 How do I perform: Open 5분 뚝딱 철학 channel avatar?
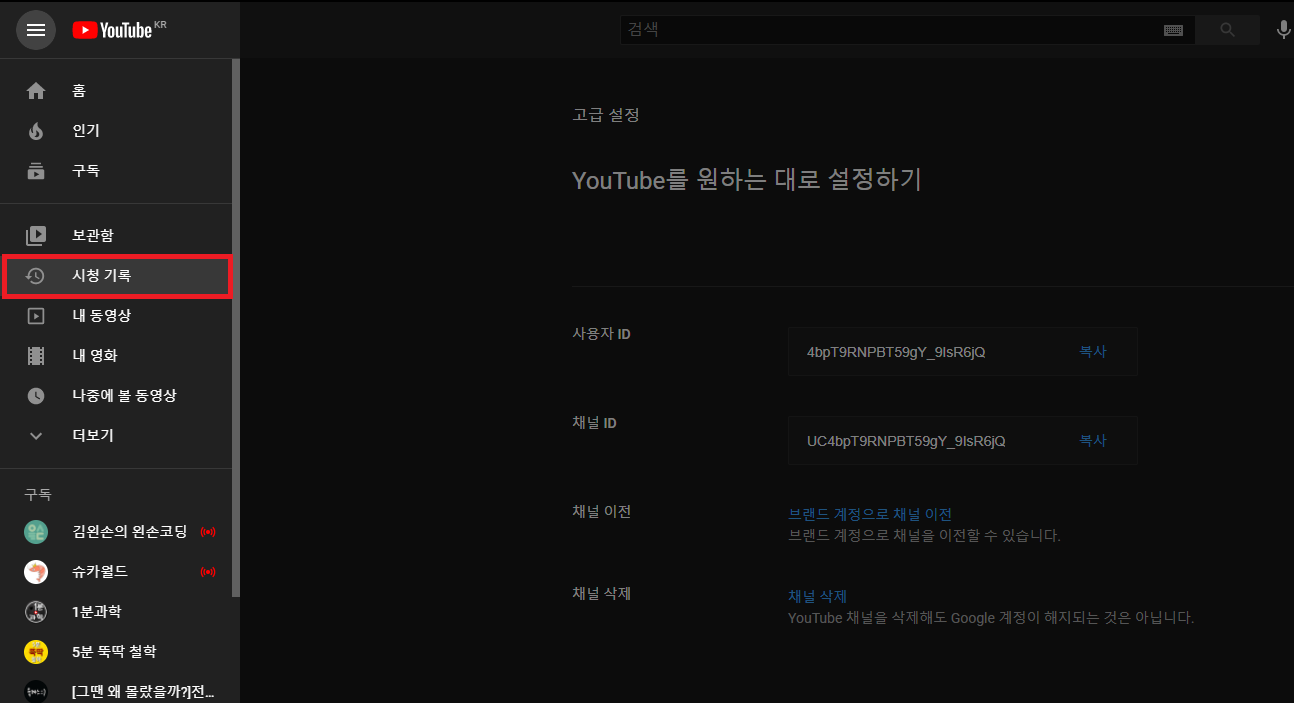point(36,652)
